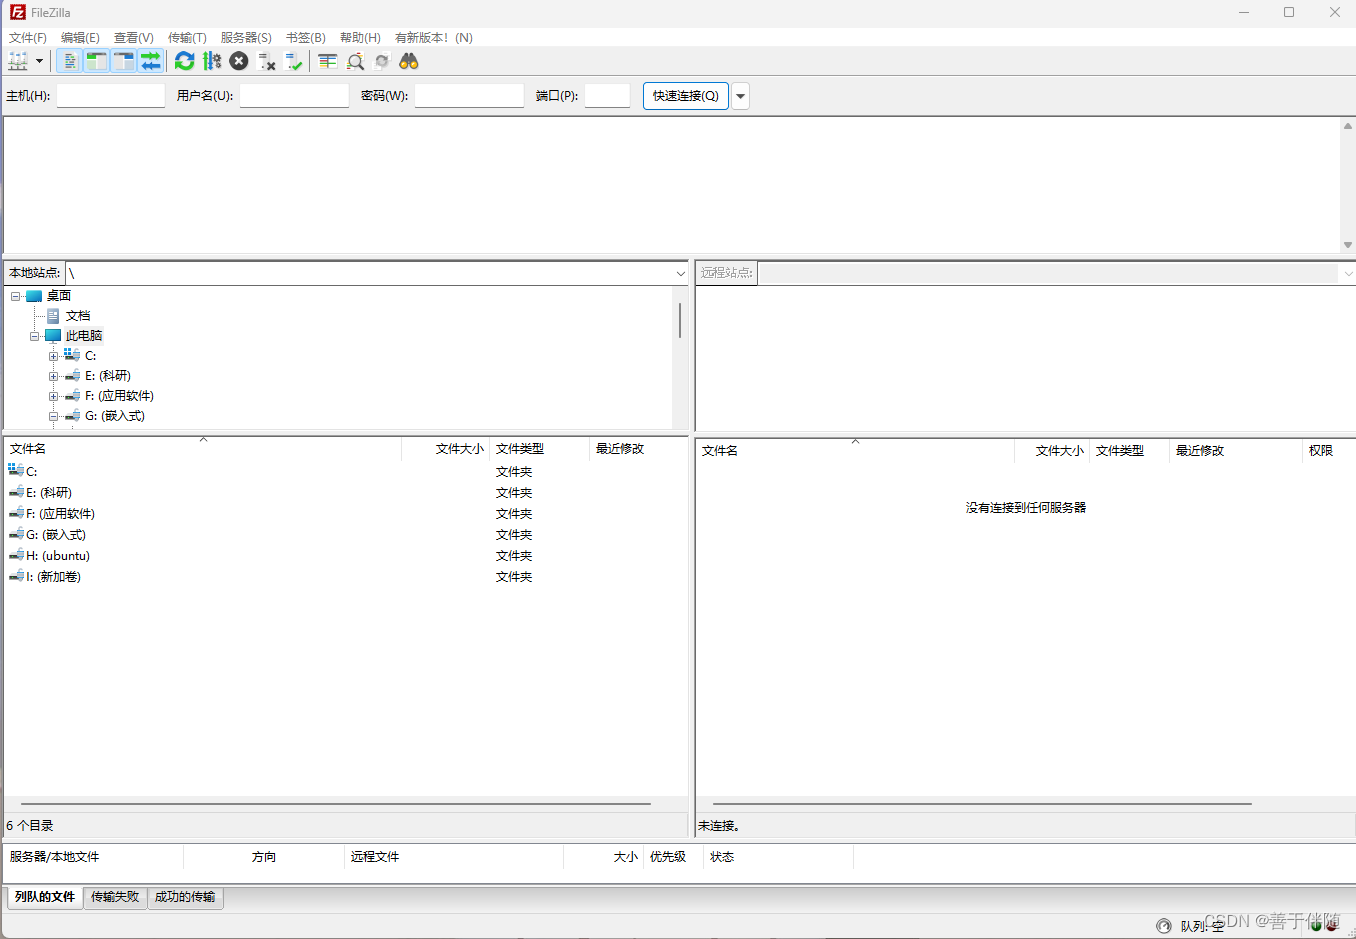Switch to the 成功的传输 tab
Image resolution: width=1356 pixels, height=939 pixels.
click(x=185, y=897)
